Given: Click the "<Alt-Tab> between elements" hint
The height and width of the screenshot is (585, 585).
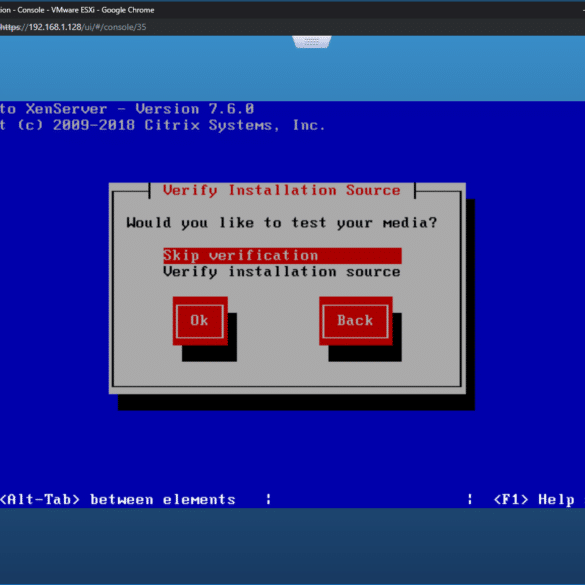Looking at the screenshot, I should coord(118,499).
